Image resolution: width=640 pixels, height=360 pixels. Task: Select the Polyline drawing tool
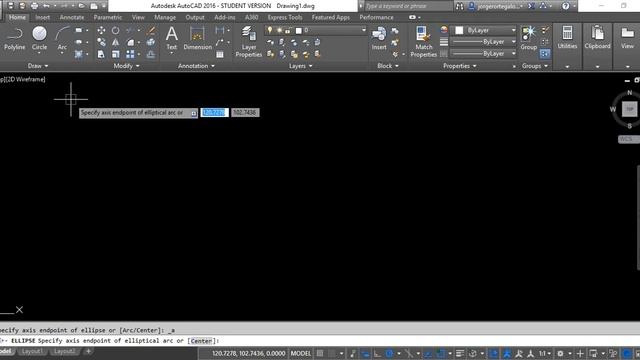click(x=14, y=38)
